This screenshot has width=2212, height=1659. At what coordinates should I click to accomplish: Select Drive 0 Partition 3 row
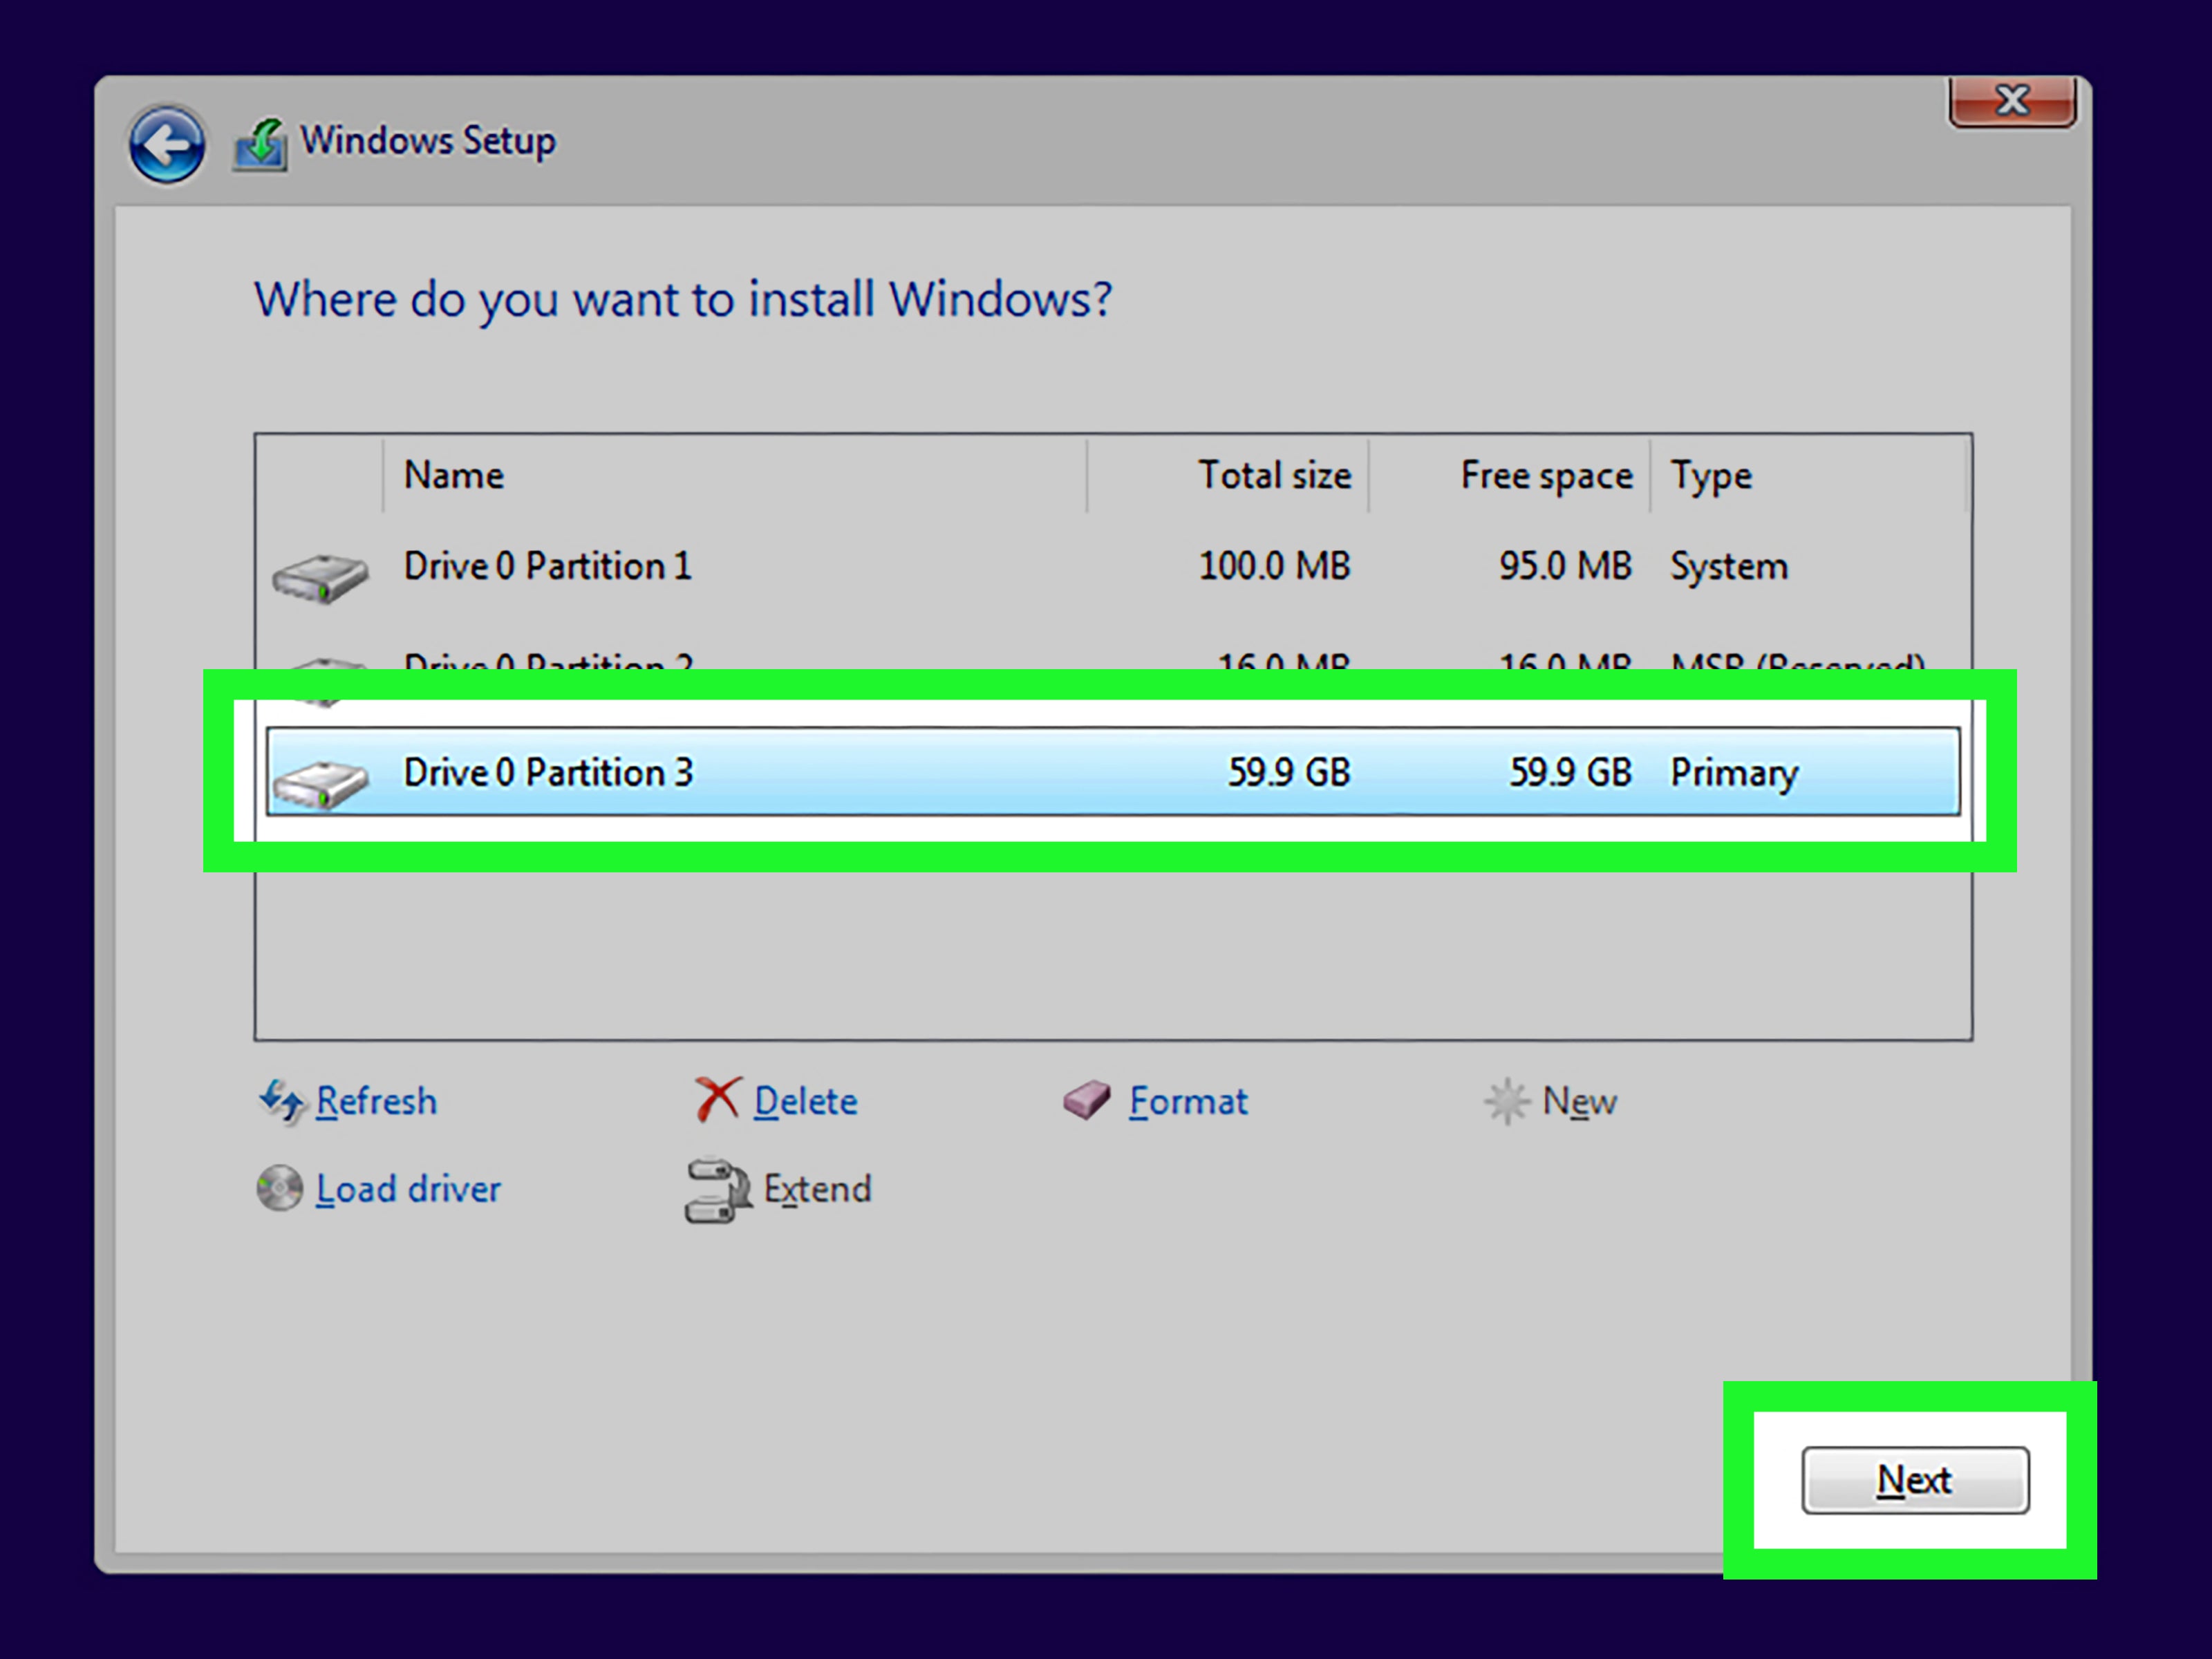click(1112, 772)
